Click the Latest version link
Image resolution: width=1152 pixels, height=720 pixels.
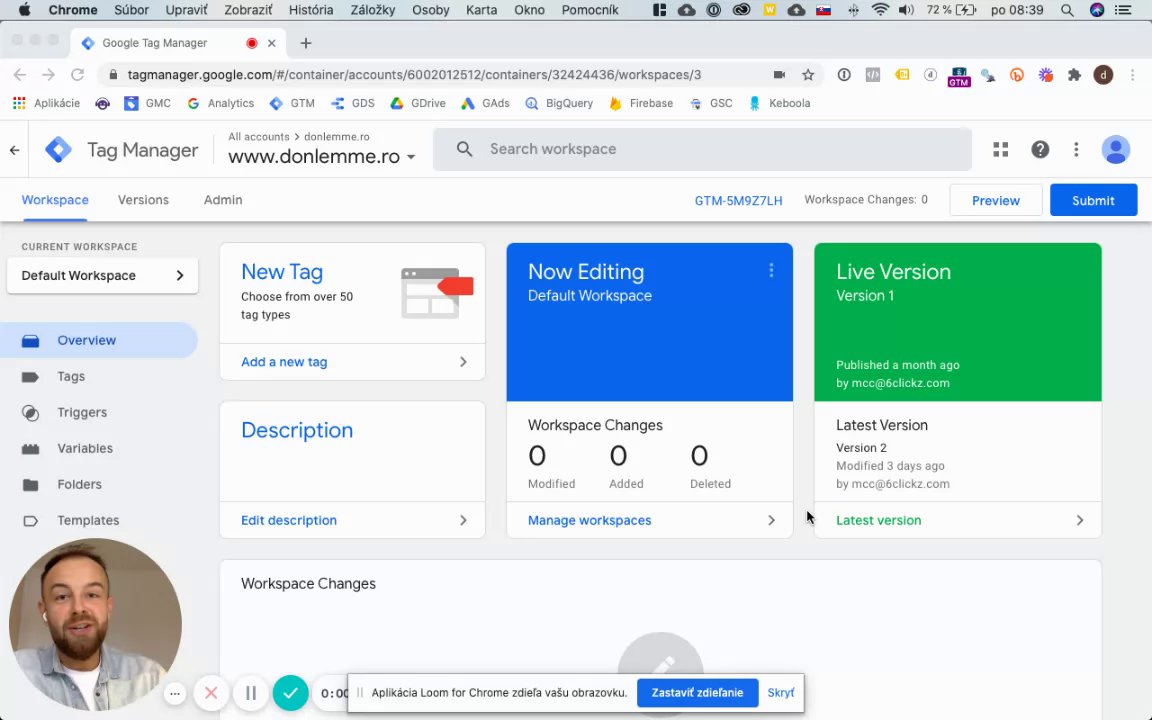pos(879,520)
